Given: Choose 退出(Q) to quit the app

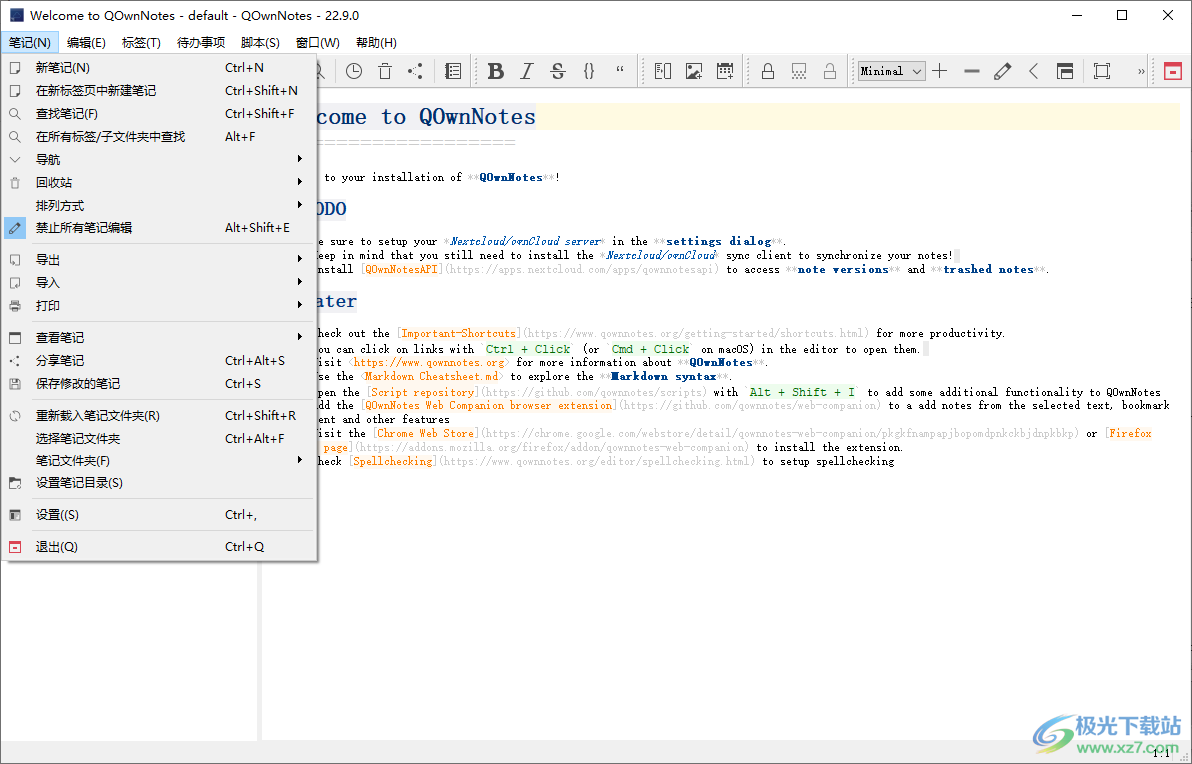Looking at the screenshot, I should (57, 547).
